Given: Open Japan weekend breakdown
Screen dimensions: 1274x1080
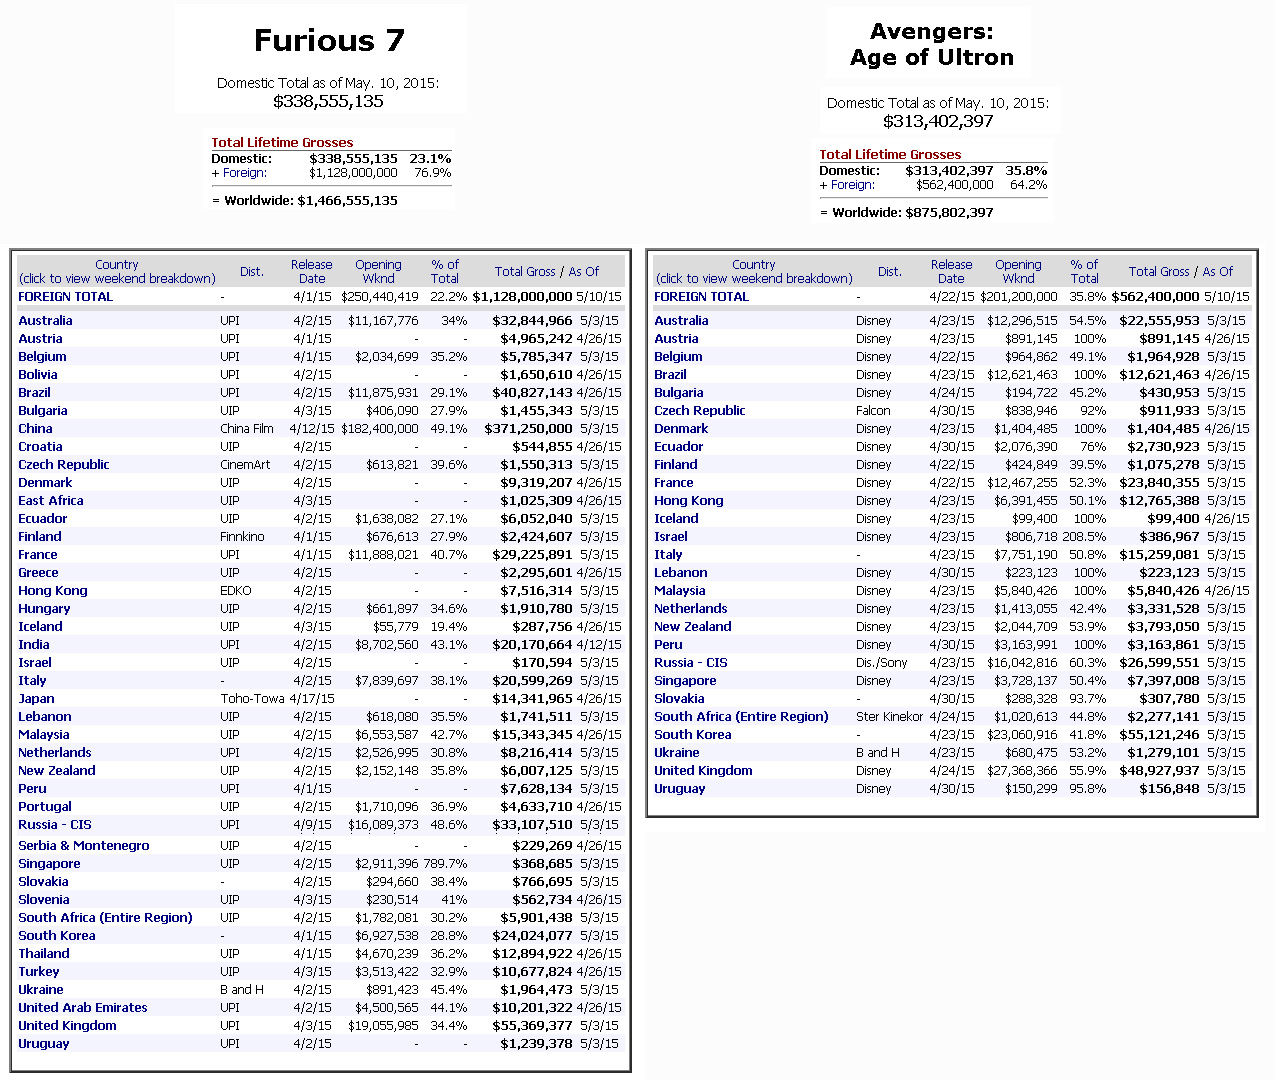Looking at the screenshot, I should click(x=36, y=699).
